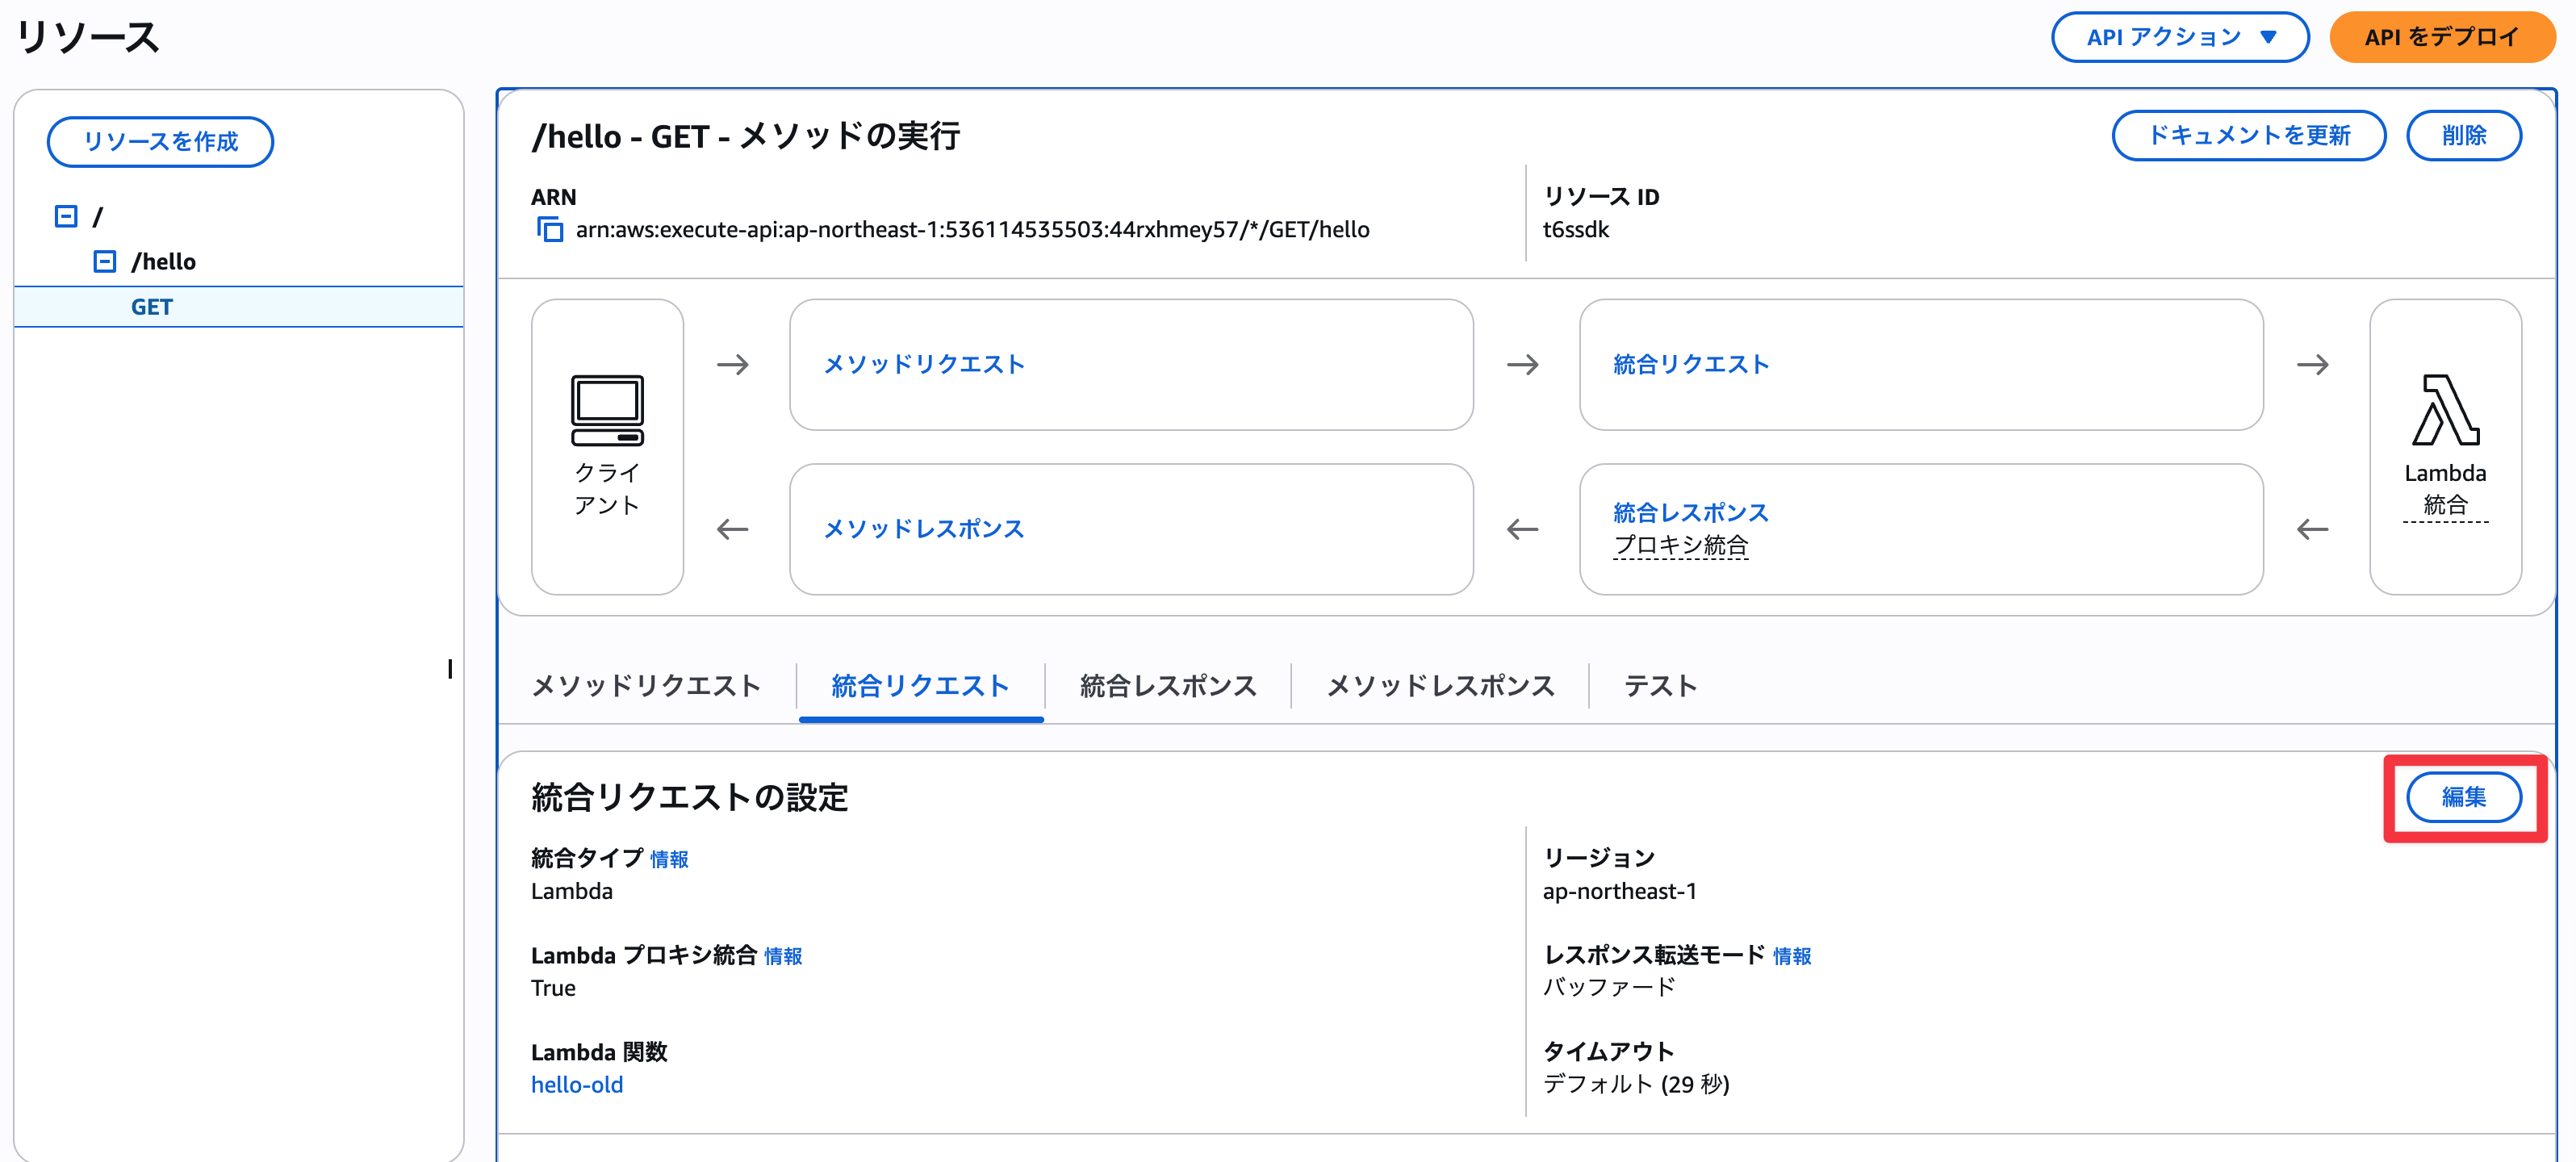Click 編集 in integration request settings

click(2463, 797)
